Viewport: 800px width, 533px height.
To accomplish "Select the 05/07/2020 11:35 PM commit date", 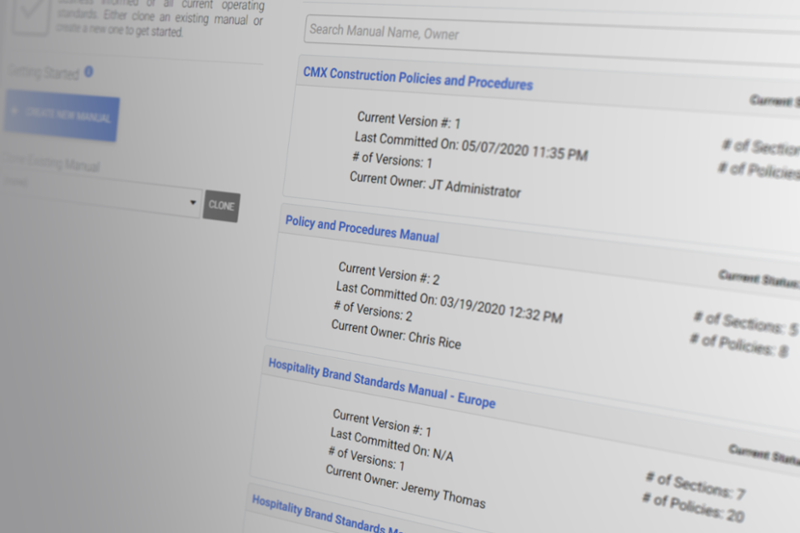I will tap(525, 149).
